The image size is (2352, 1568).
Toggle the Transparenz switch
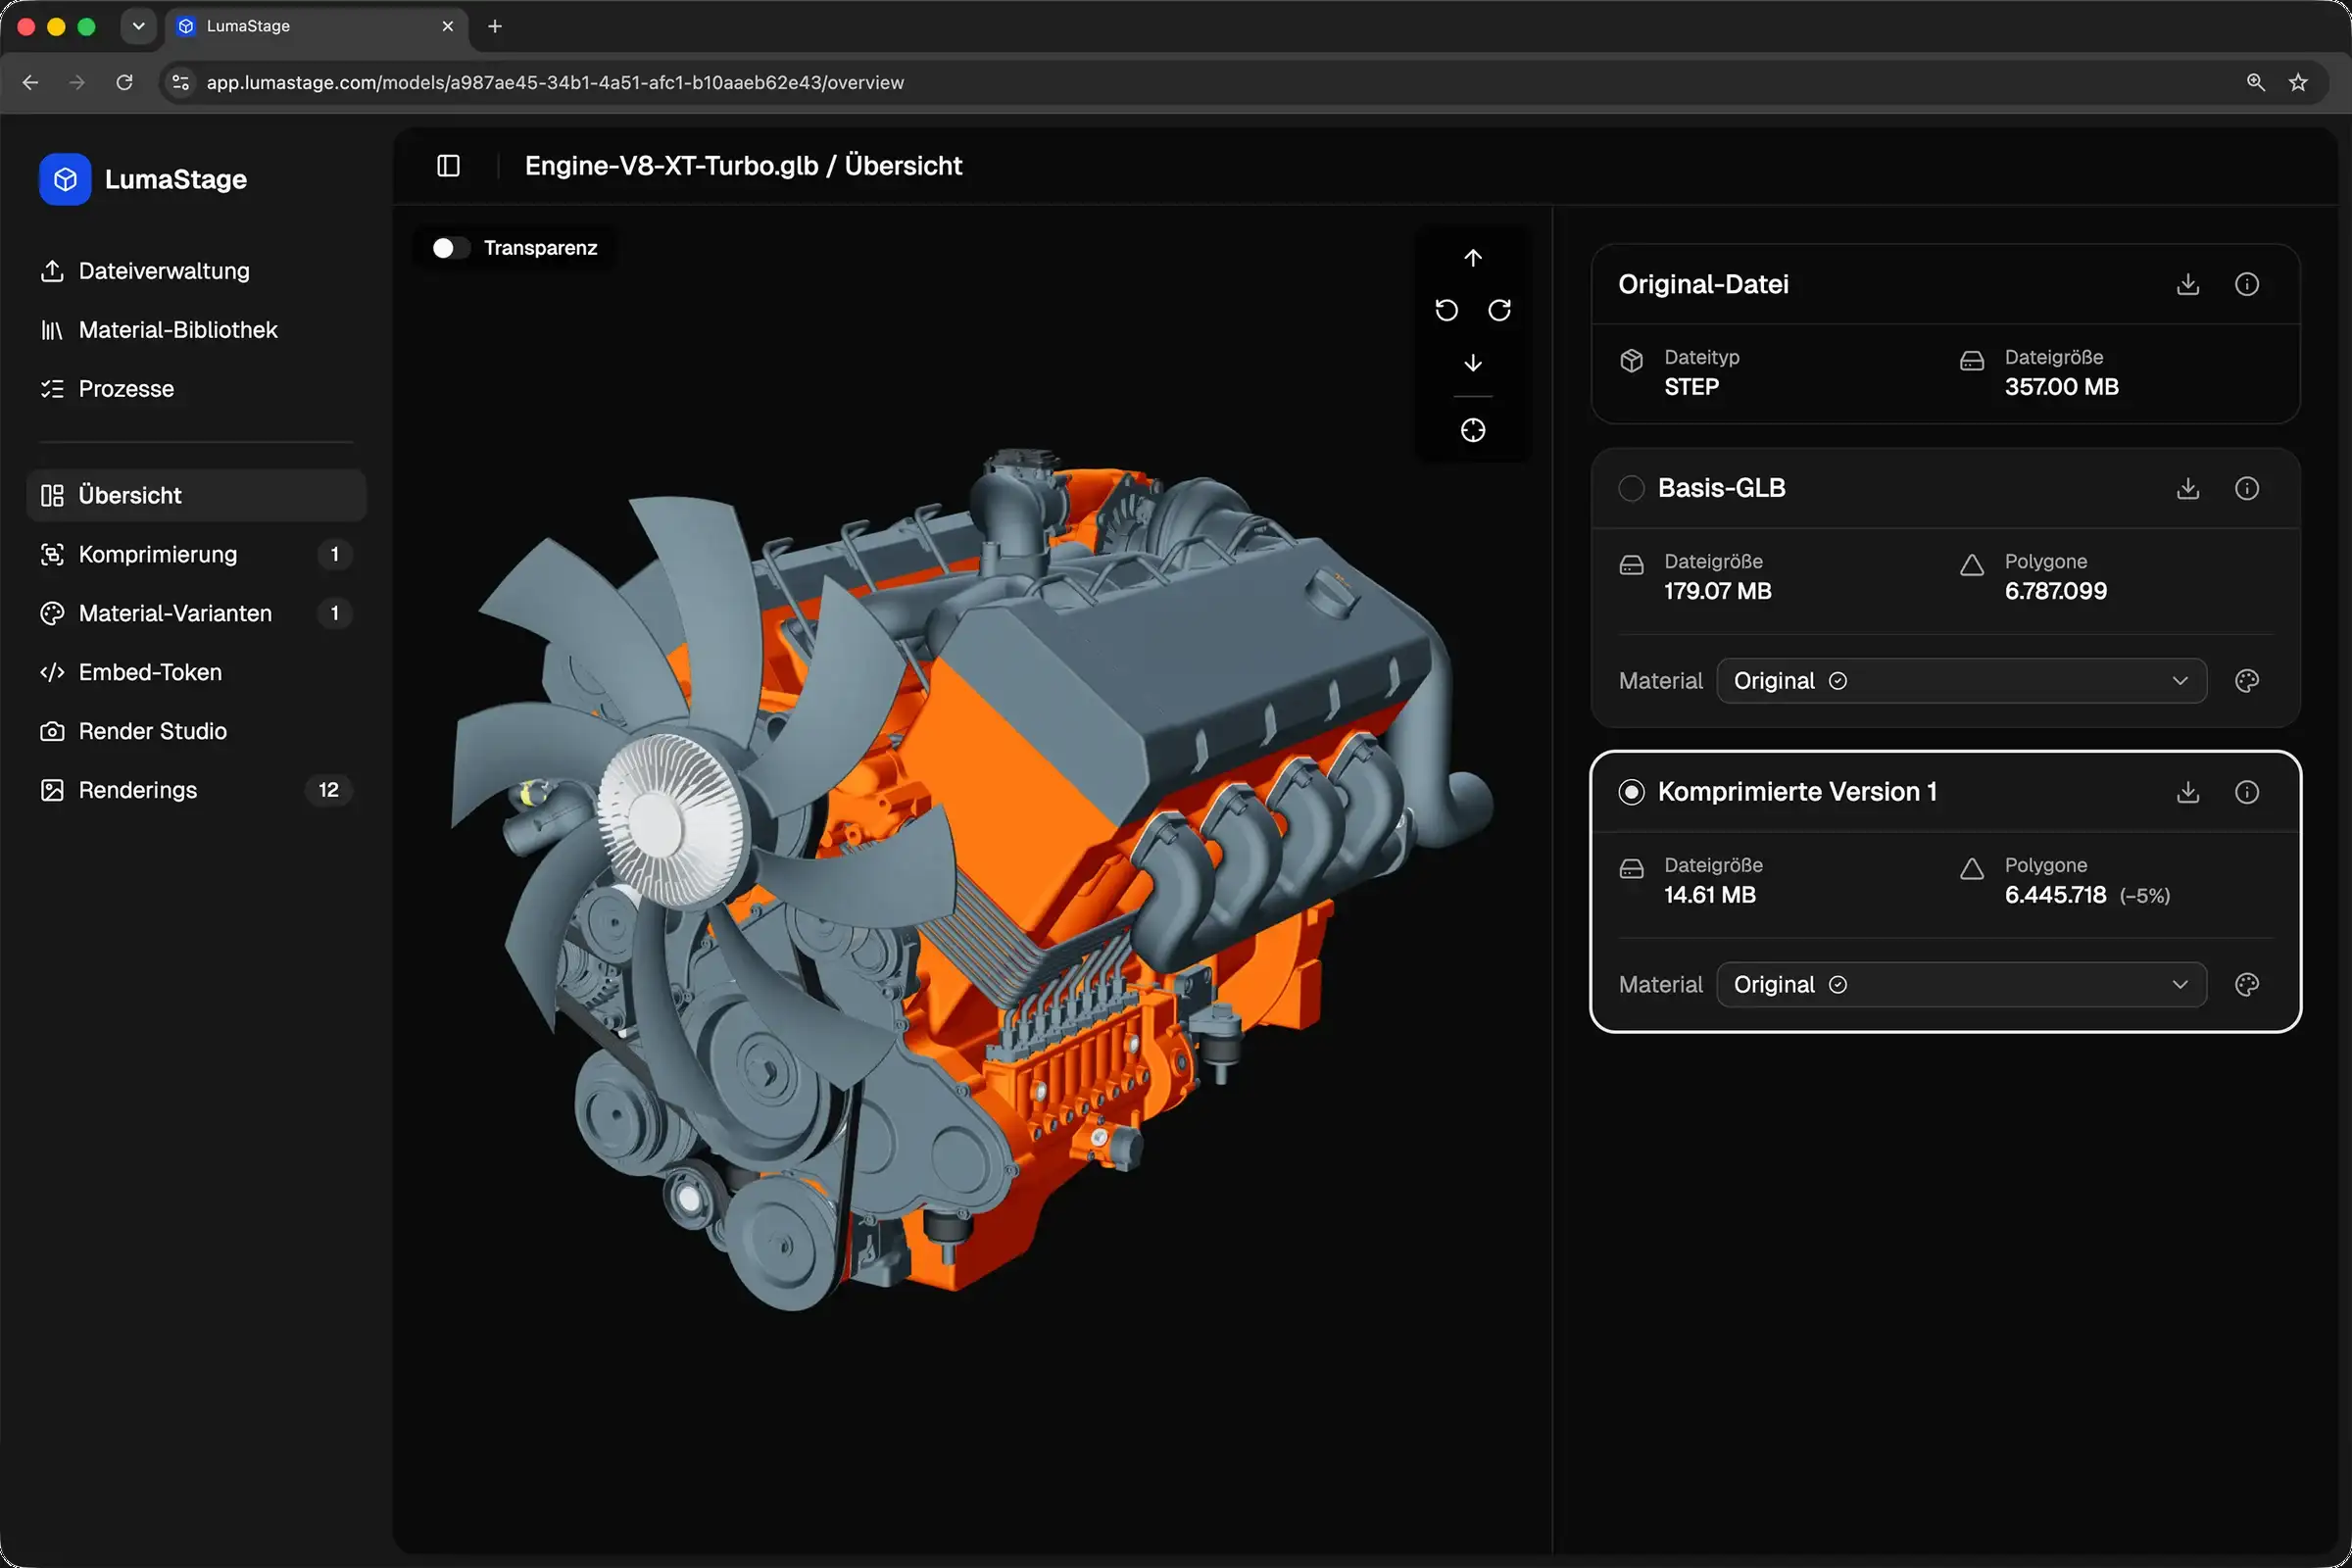pyautogui.click(x=450, y=248)
